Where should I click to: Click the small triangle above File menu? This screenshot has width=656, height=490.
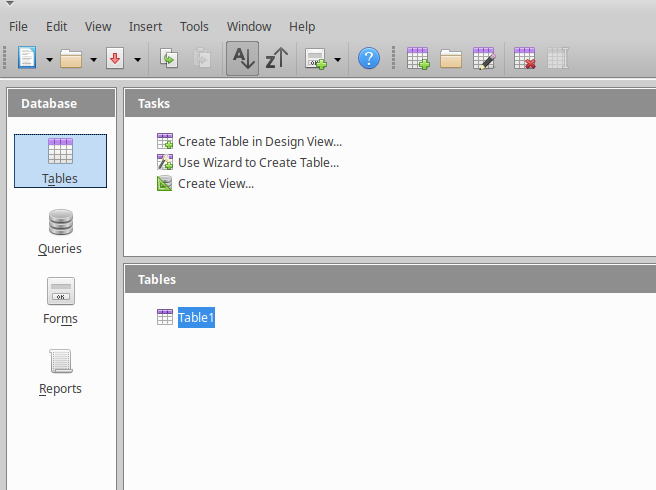(x=10, y=4)
